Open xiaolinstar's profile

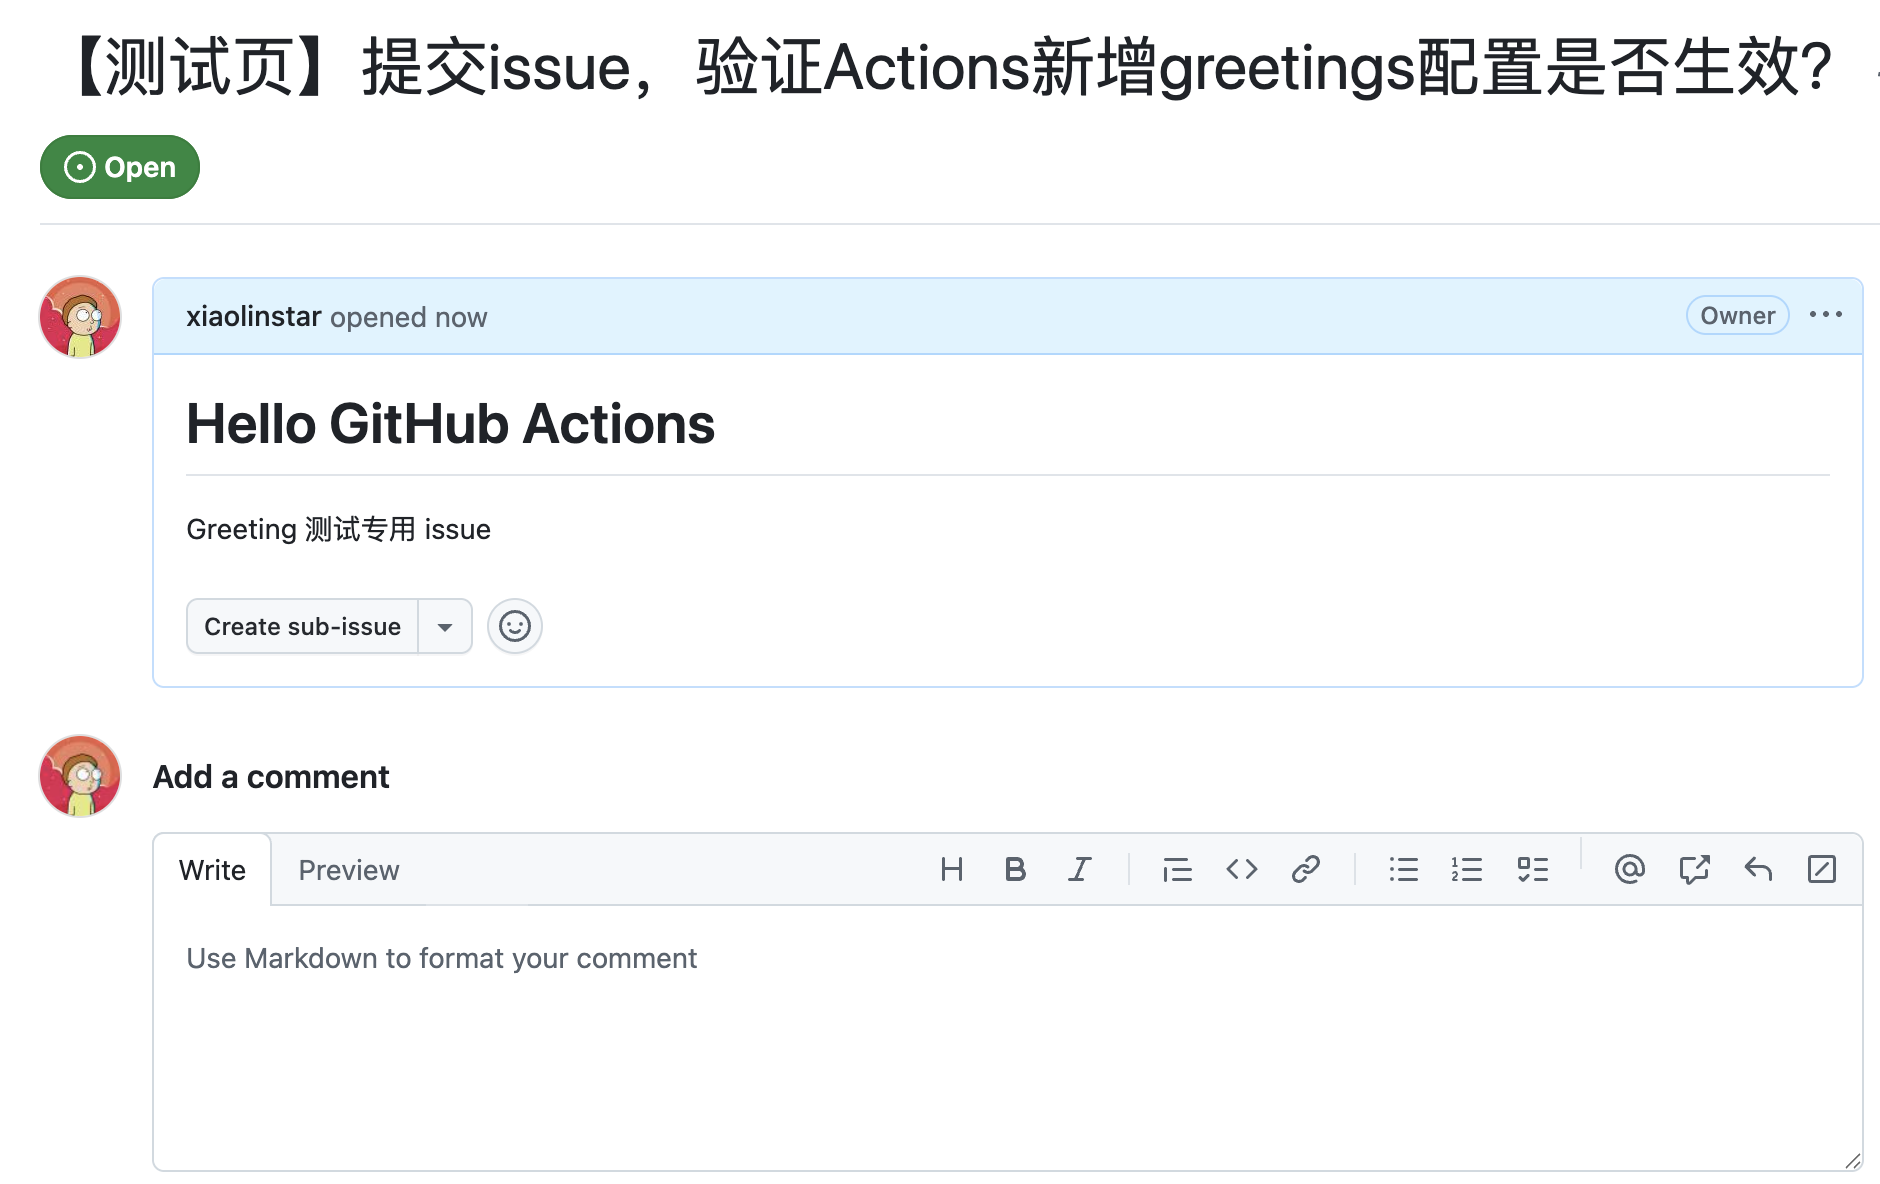pyautogui.click(x=253, y=316)
